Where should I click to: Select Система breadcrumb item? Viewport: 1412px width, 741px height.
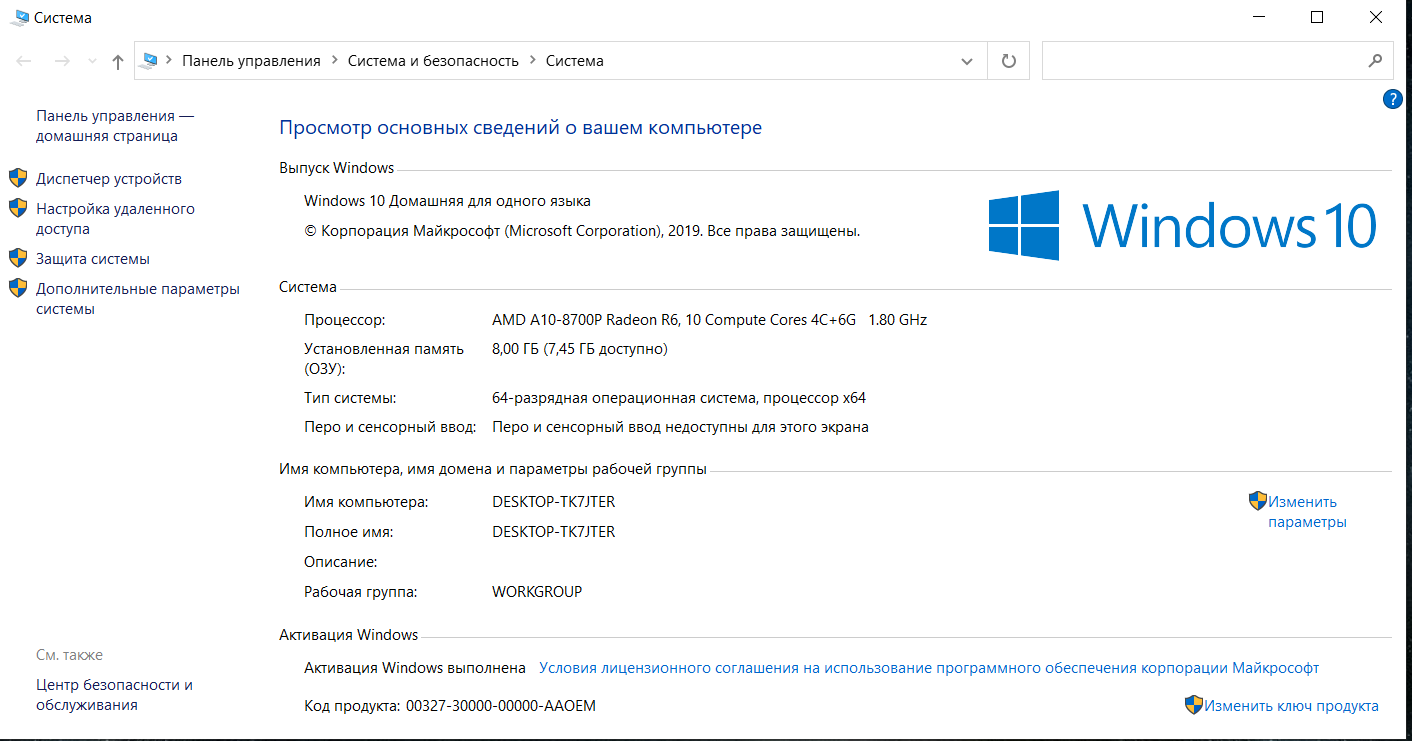pos(574,61)
